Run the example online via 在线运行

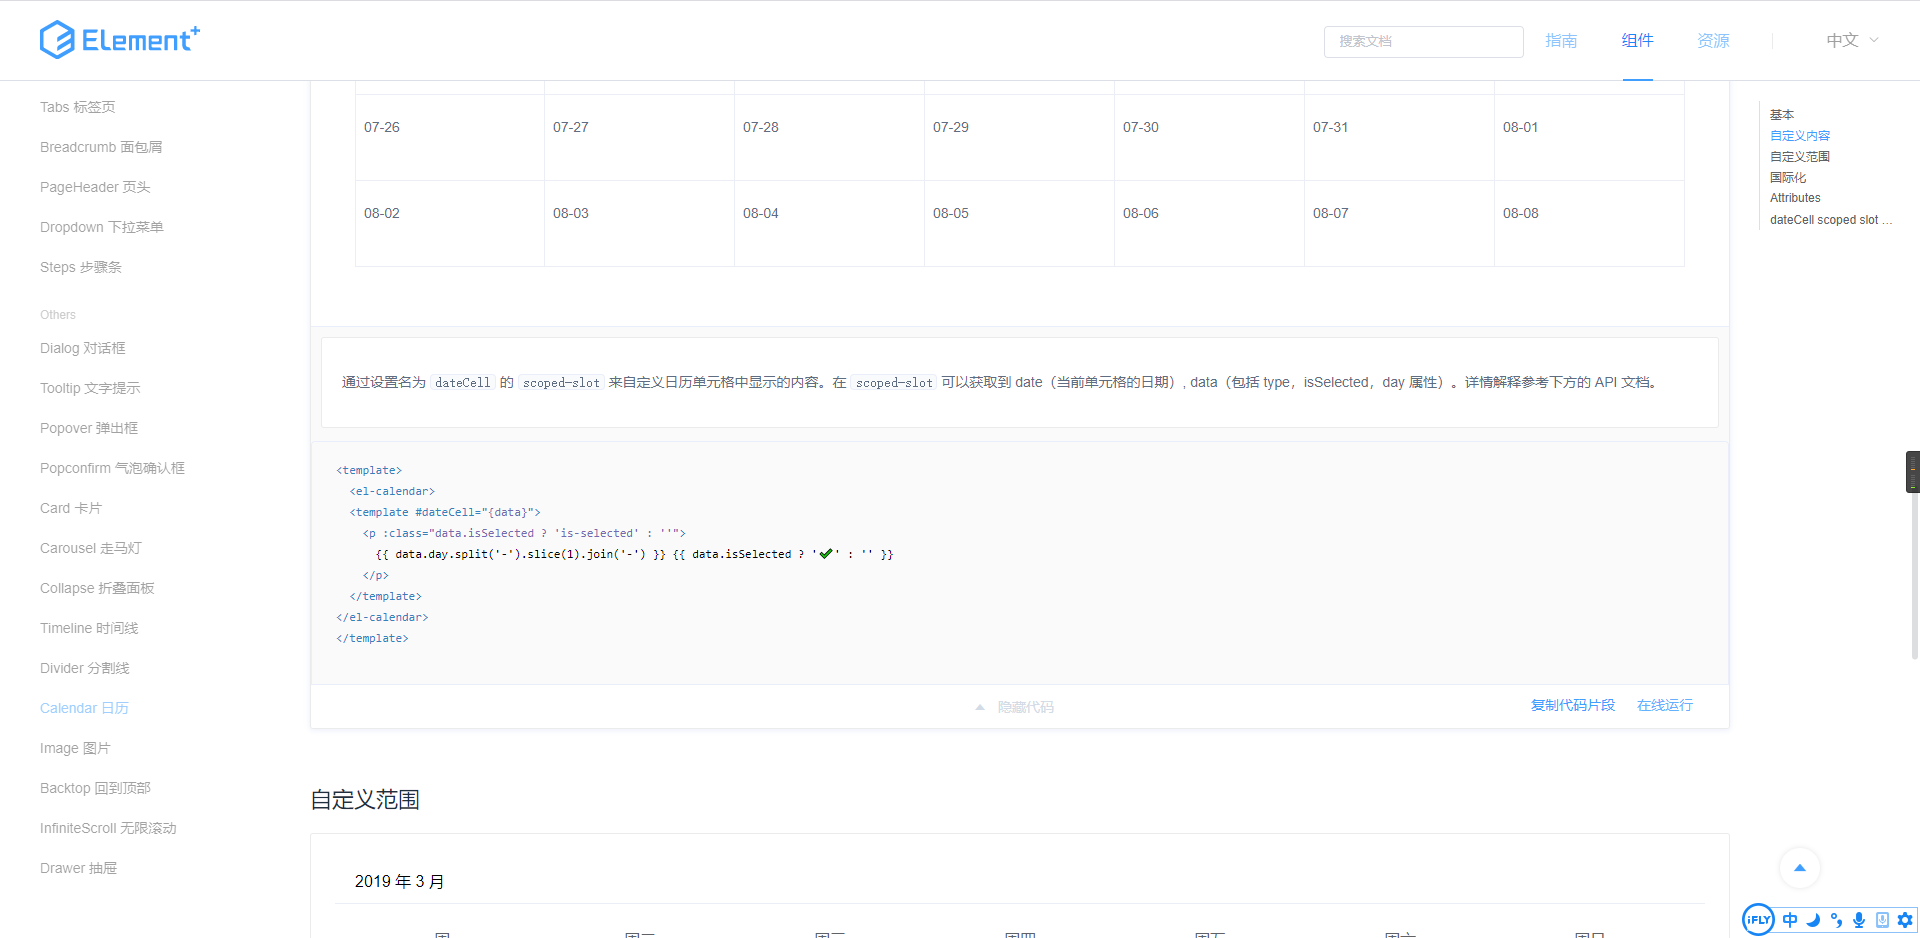click(1665, 705)
